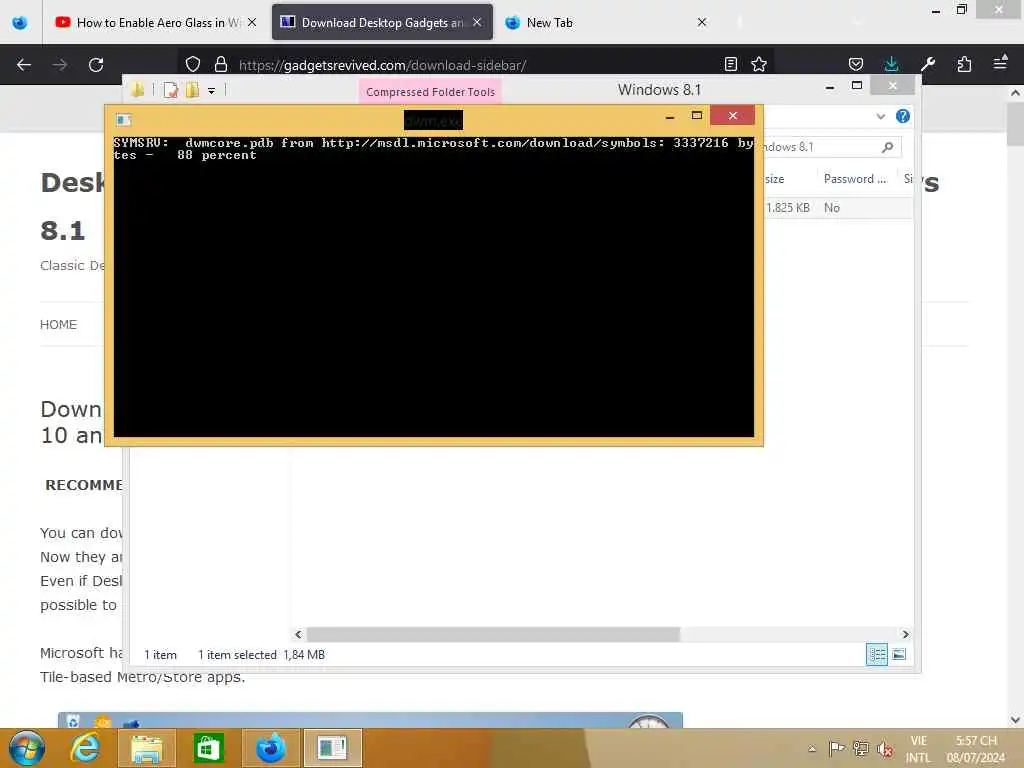Reload the gadgetsrevived page
Viewport: 1024px width, 768px height.
pos(96,65)
